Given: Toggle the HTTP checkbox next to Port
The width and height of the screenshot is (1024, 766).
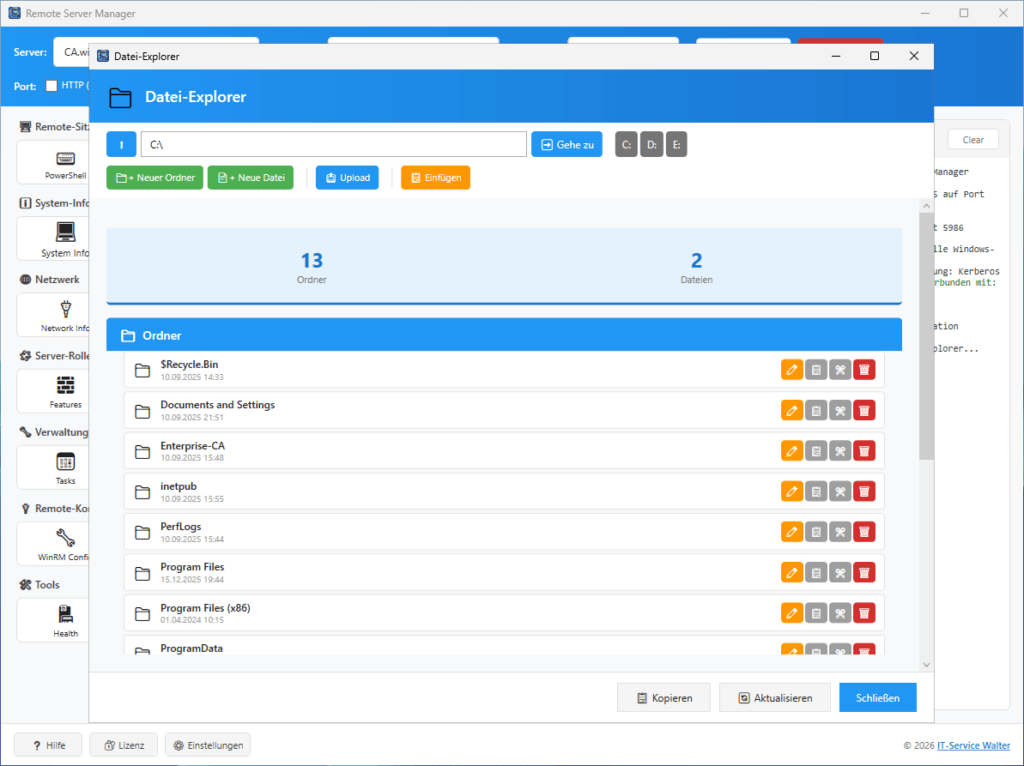Looking at the screenshot, I should (x=50, y=85).
